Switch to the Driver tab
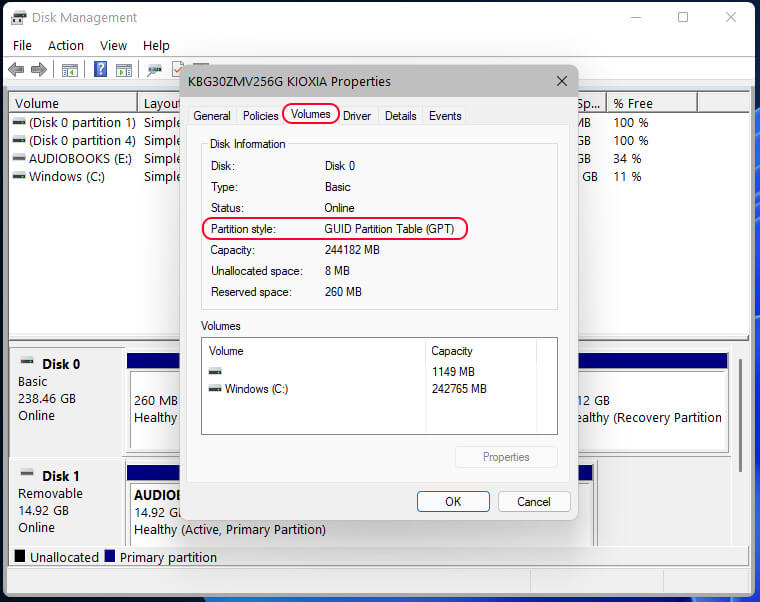 click(x=357, y=116)
